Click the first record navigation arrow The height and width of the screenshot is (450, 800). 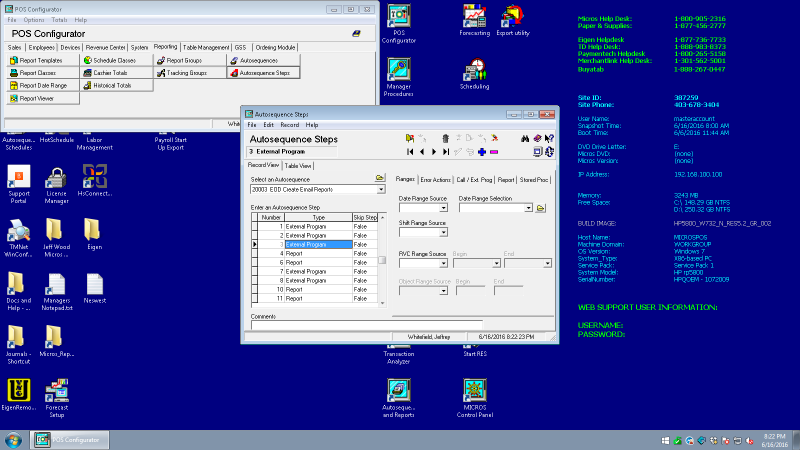pyautogui.click(x=410, y=152)
